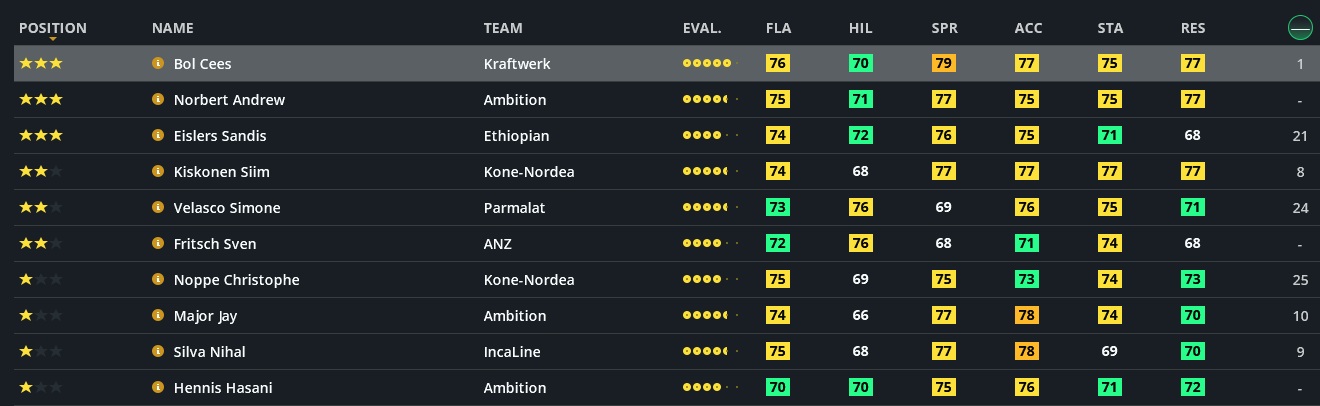Screen dimensions: 1320x406
Task: Click the EVAL. column header
Action: (702, 28)
